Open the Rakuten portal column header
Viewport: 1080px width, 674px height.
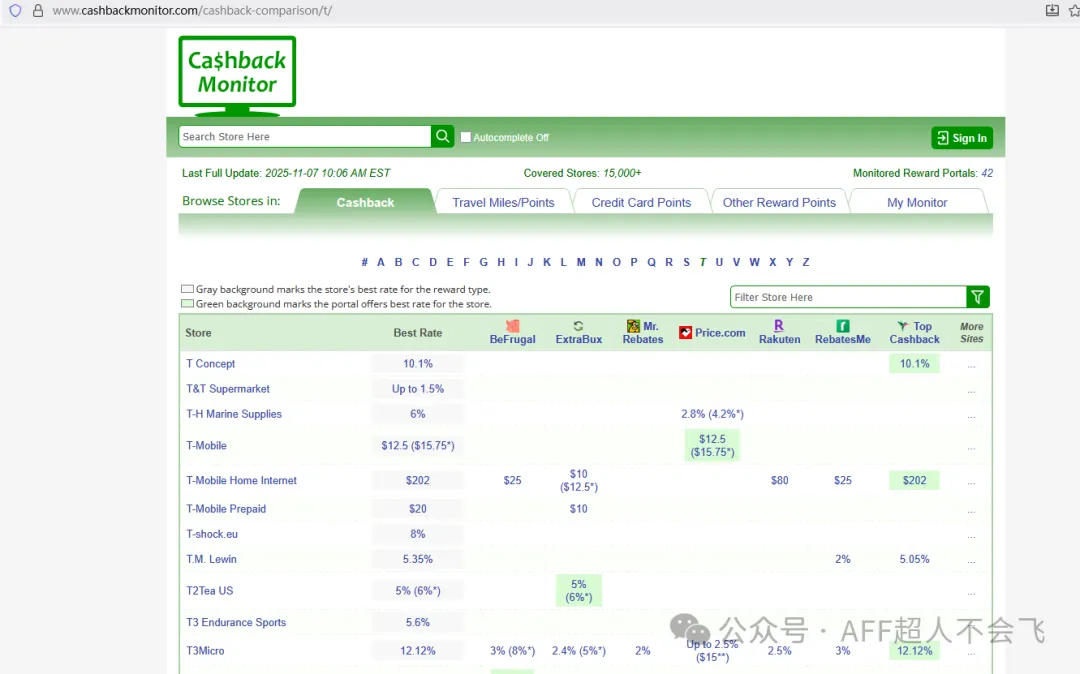[x=779, y=333]
